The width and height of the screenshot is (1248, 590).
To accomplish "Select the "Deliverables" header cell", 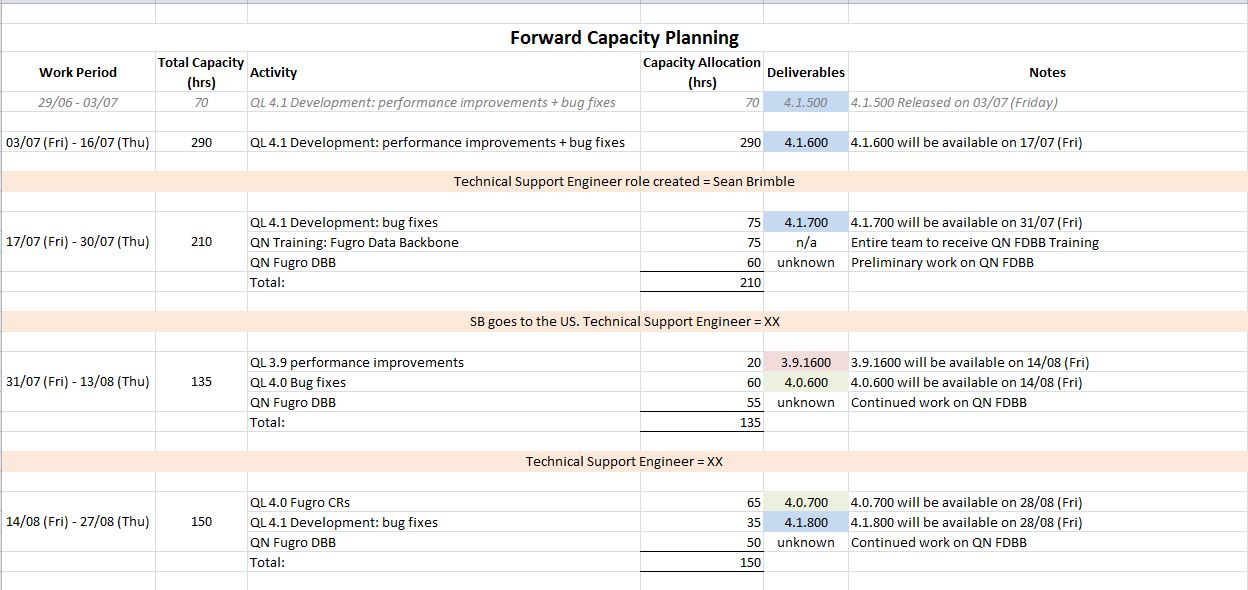I will pos(805,72).
